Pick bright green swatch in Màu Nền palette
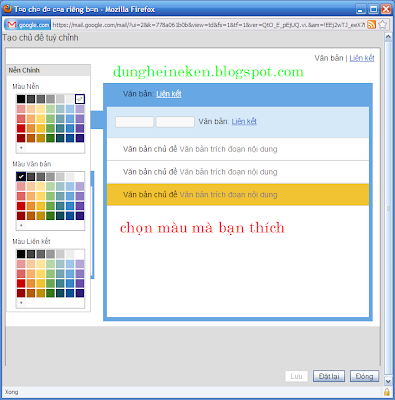The width and height of the screenshot is (395, 400). click(x=50, y=128)
